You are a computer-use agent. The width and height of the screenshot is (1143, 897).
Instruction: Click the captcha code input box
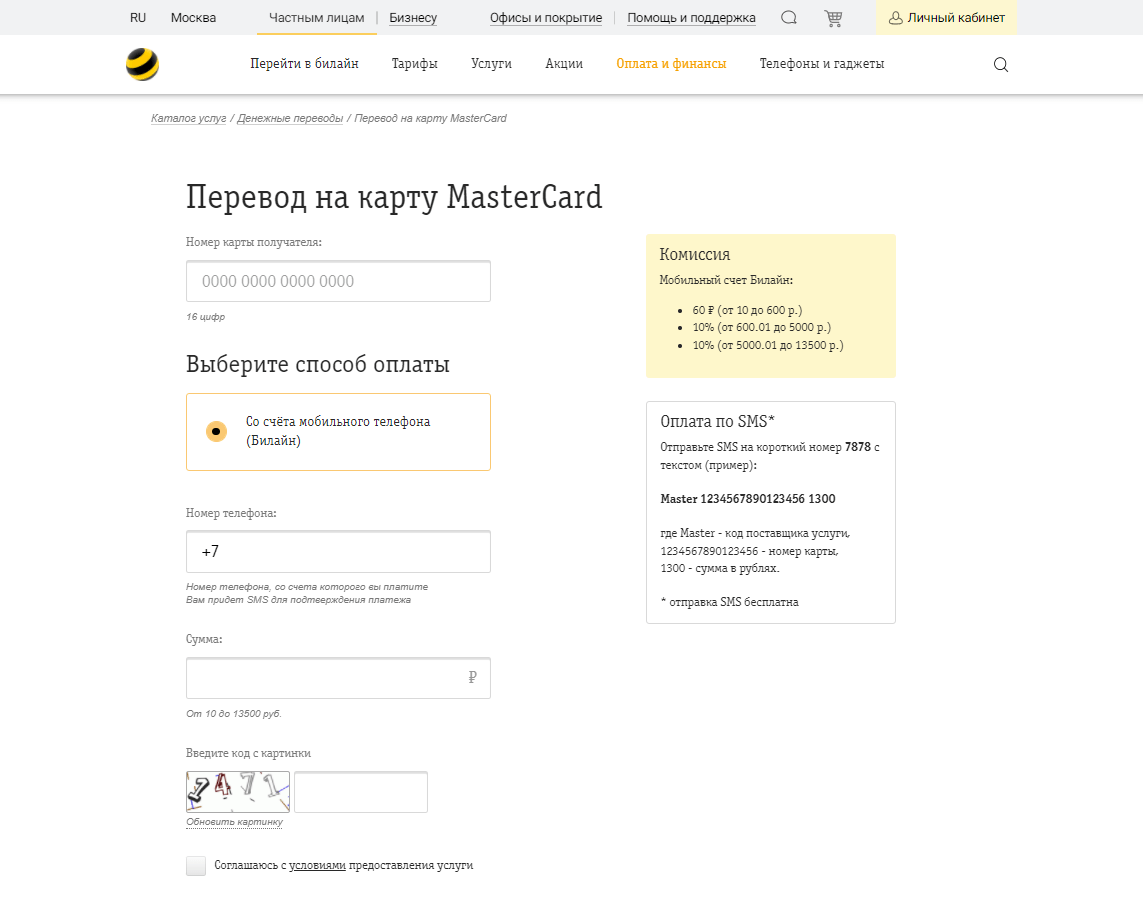(361, 792)
